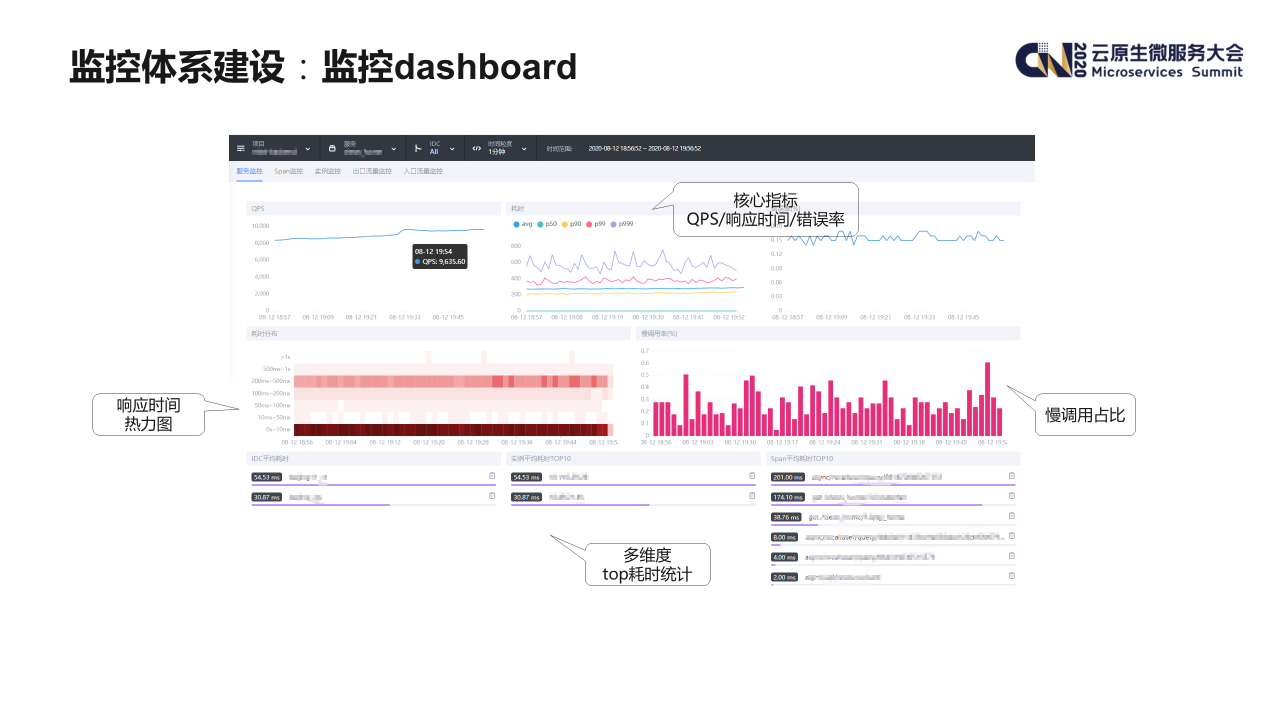
Task: Click the 耗时分布 heatmap panel title
Action: click(265, 333)
